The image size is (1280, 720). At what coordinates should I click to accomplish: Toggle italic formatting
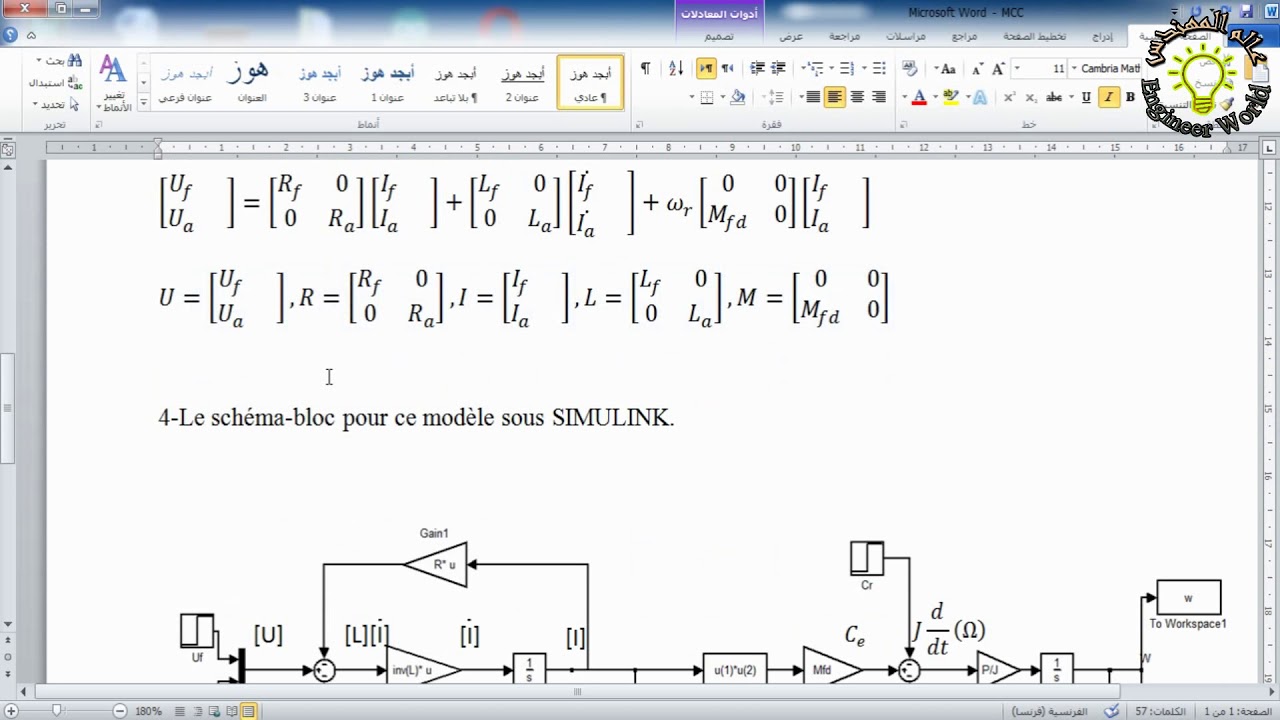[1109, 97]
